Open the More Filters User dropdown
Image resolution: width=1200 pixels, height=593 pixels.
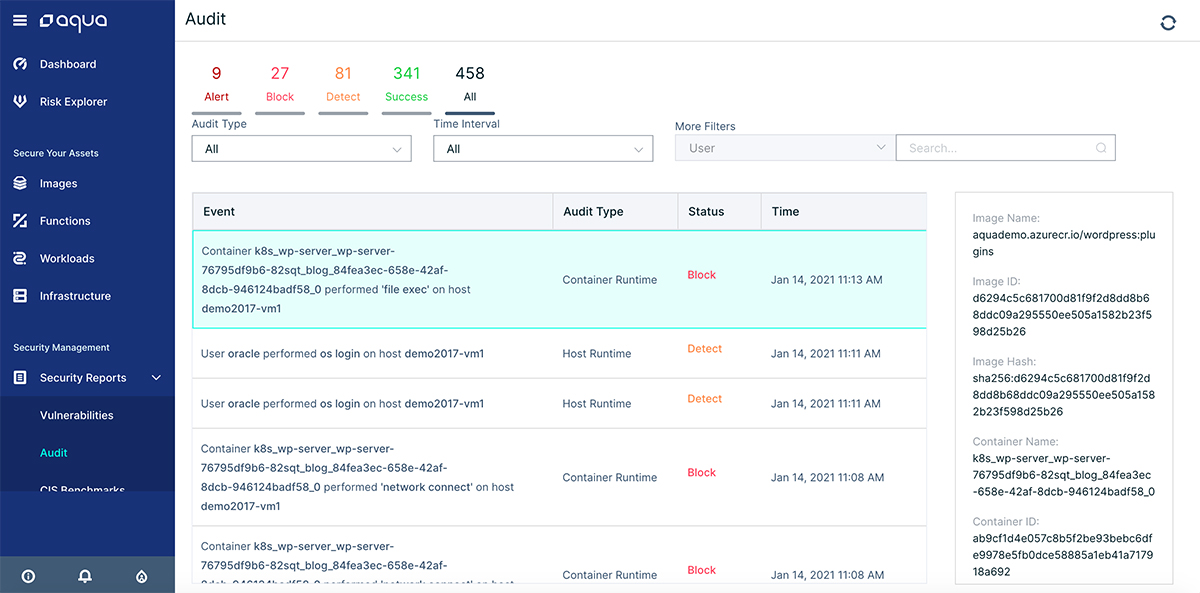(785, 148)
